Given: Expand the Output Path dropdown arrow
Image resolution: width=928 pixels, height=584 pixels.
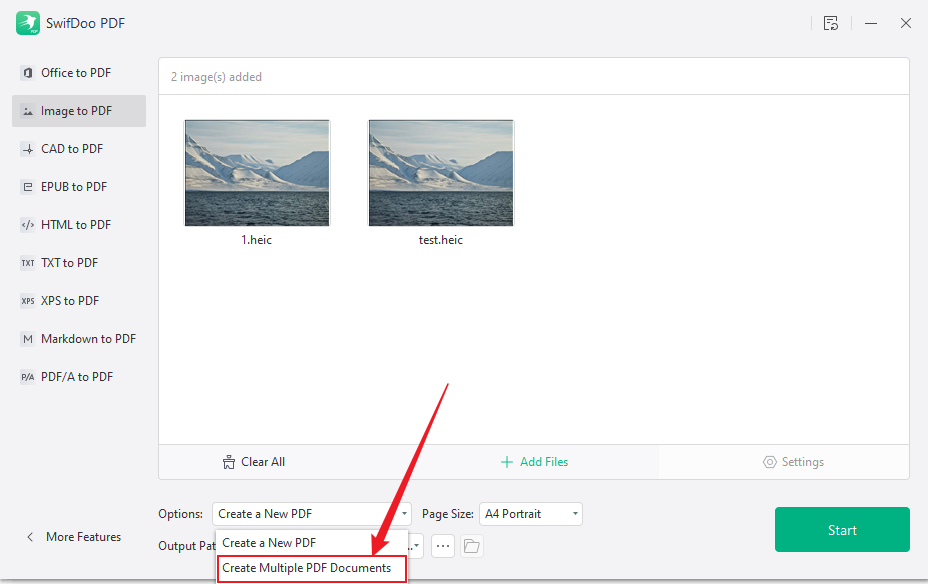Looking at the screenshot, I should click(415, 546).
